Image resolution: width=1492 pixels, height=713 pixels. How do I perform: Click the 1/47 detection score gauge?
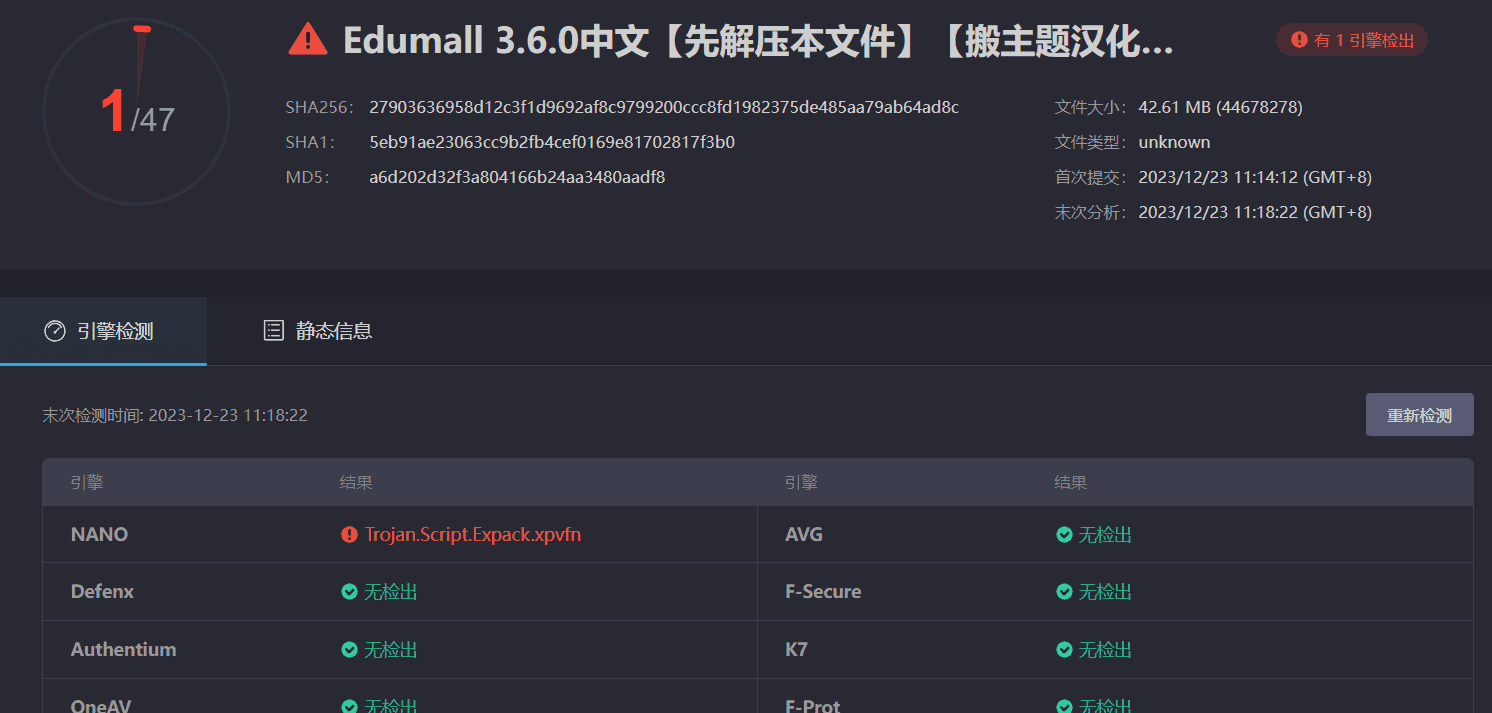[137, 112]
